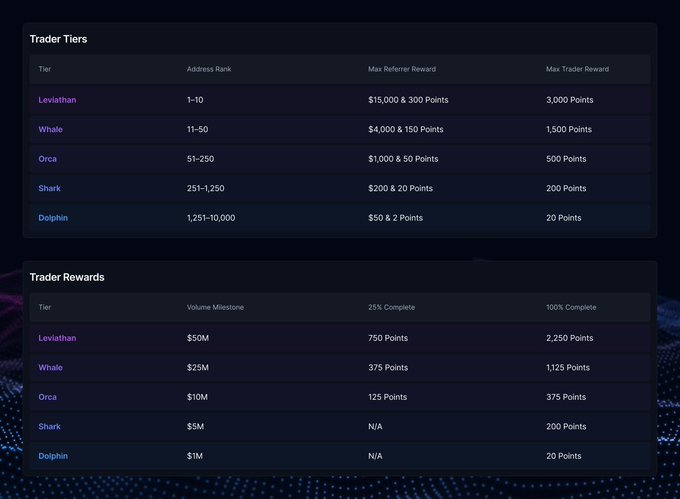
Task: Click the Max Trader Reward column header
Action: [577, 69]
